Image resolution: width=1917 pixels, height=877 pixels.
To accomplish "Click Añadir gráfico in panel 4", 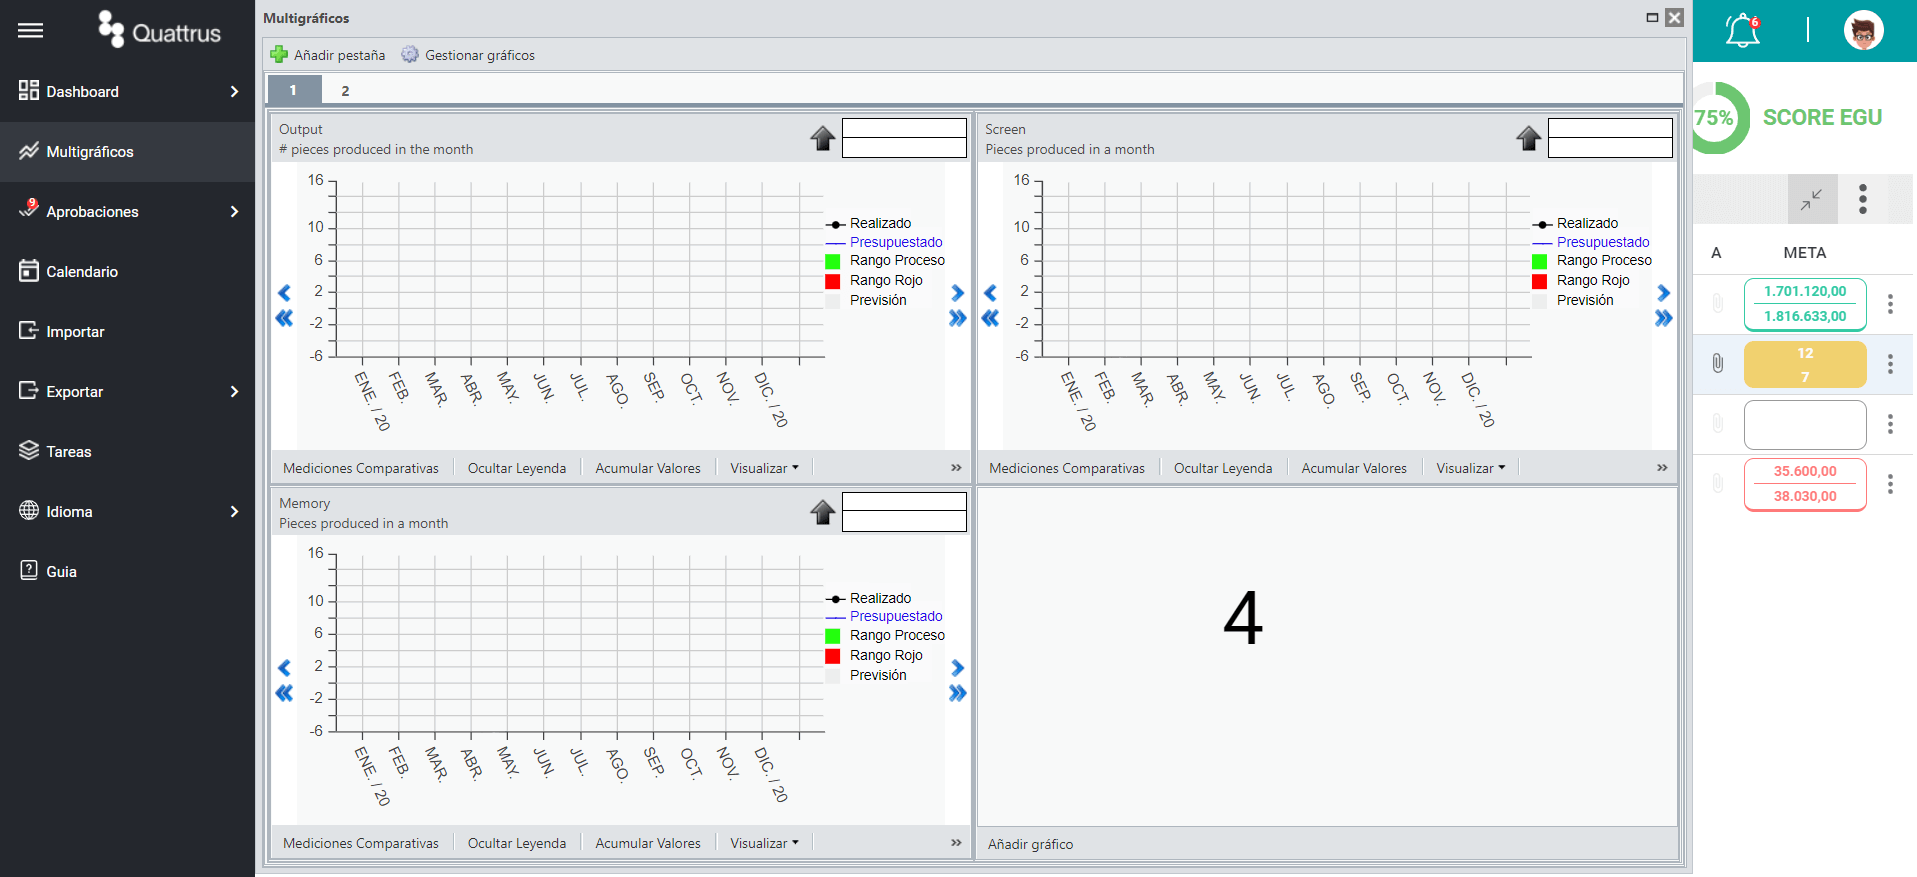I will pyautogui.click(x=1030, y=844).
